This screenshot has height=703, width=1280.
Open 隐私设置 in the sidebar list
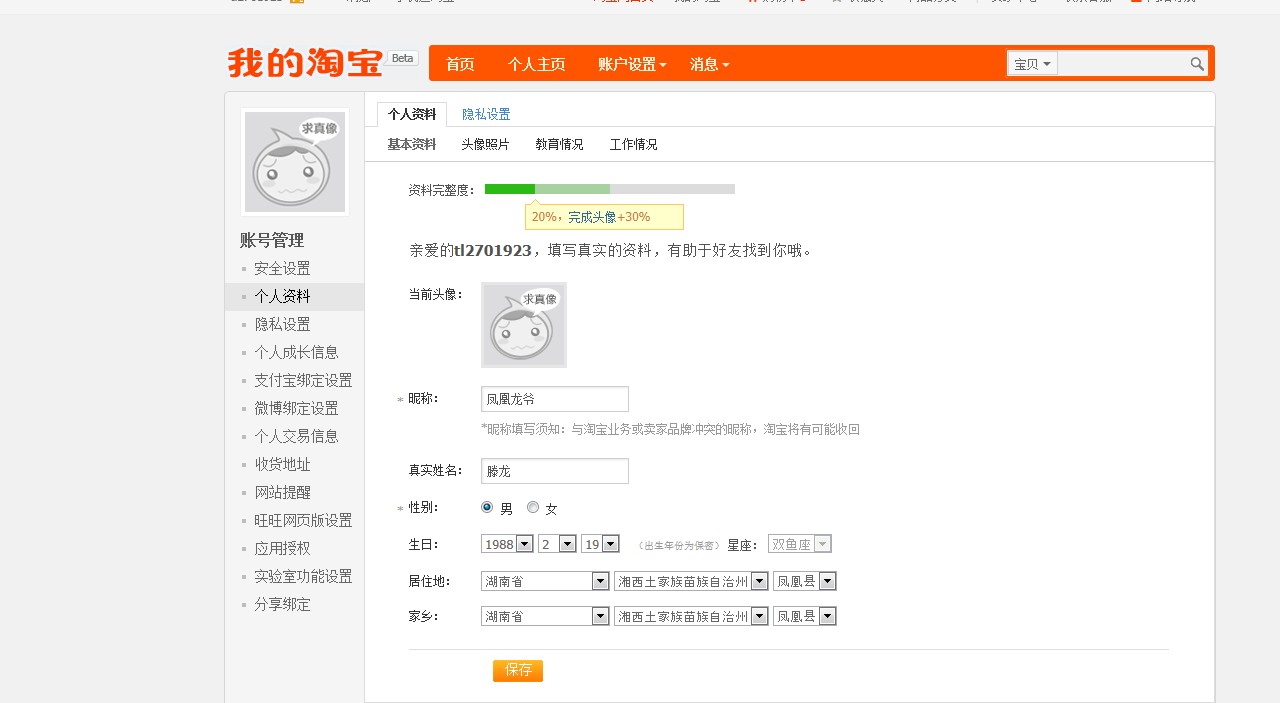pos(282,324)
